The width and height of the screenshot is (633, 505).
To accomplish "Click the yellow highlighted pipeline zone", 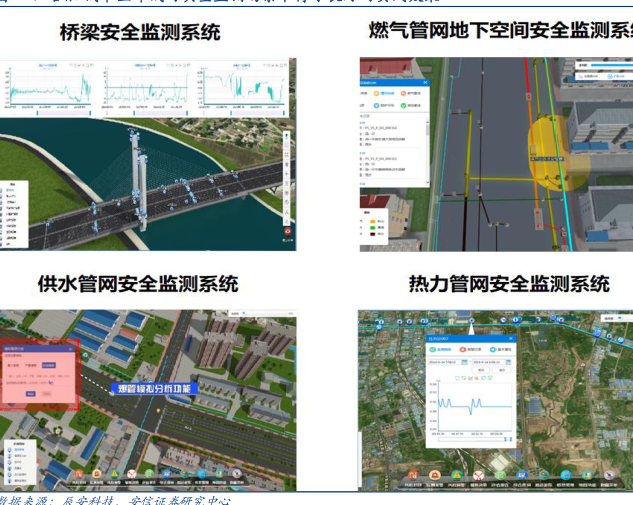I will point(549,150).
